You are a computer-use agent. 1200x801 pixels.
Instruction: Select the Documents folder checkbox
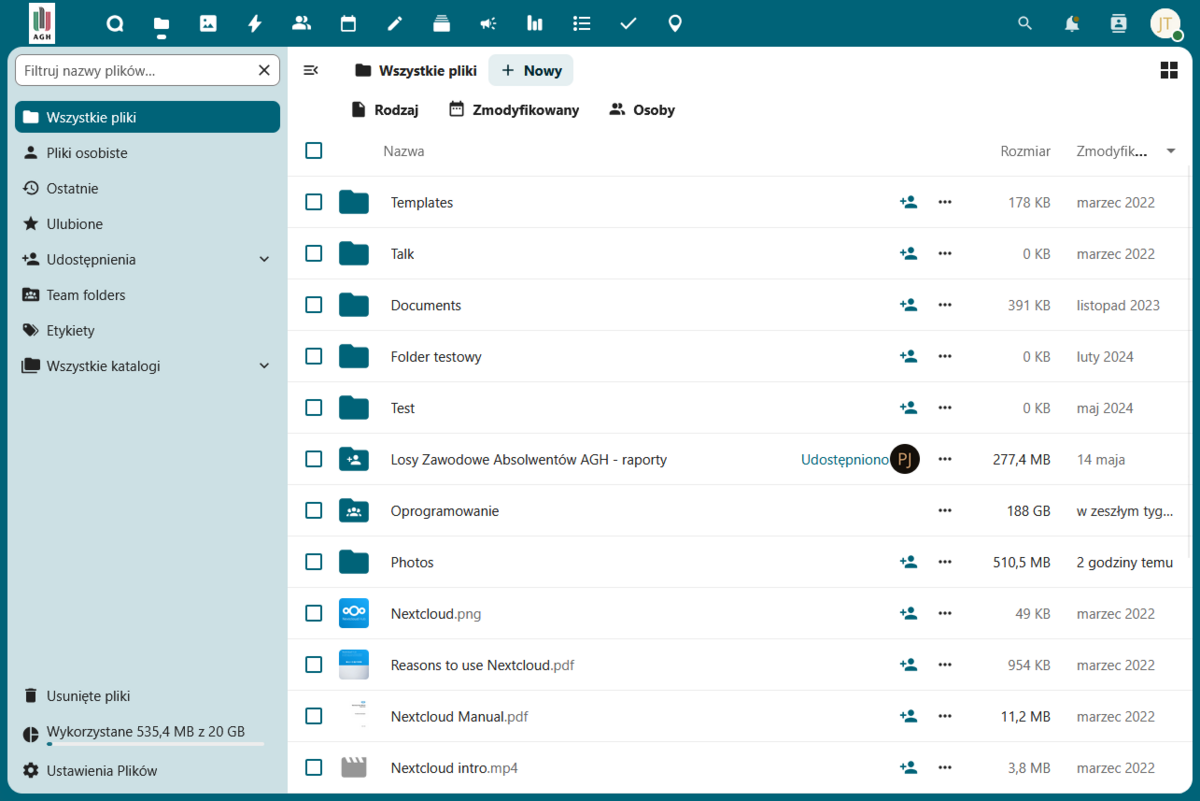(x=314, y=305)
